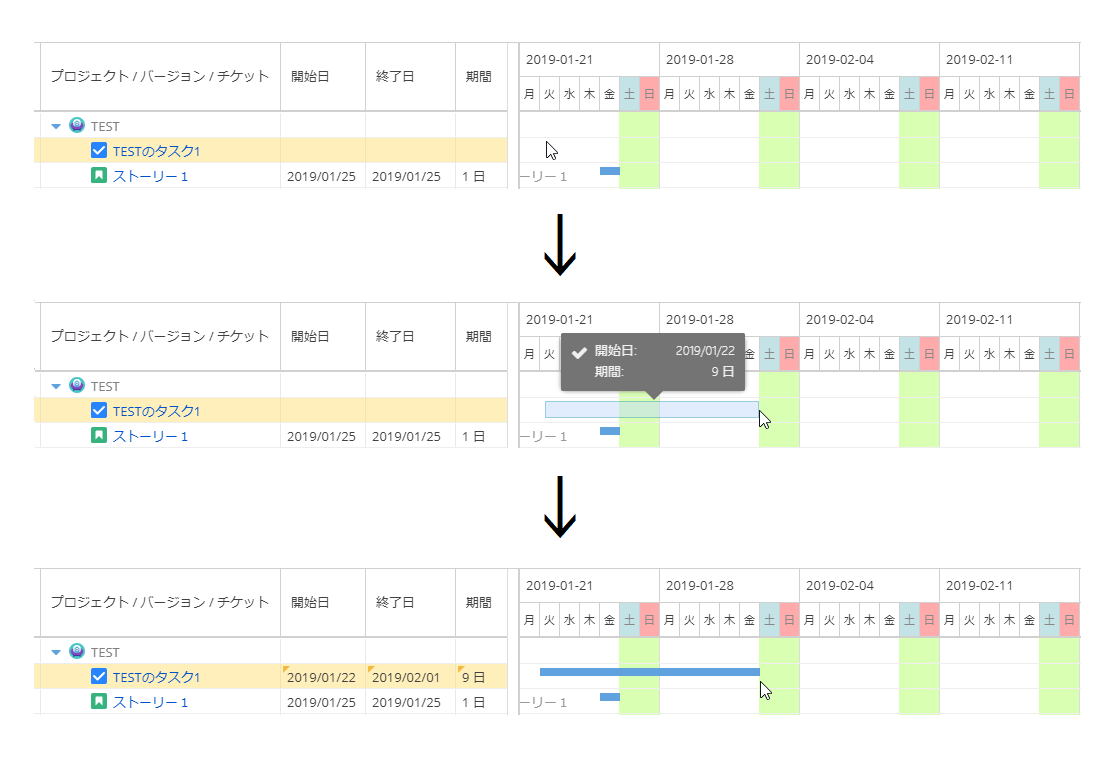
Task: Click week header 2019-02-04 in bottom chart
Action: point(869,586)
